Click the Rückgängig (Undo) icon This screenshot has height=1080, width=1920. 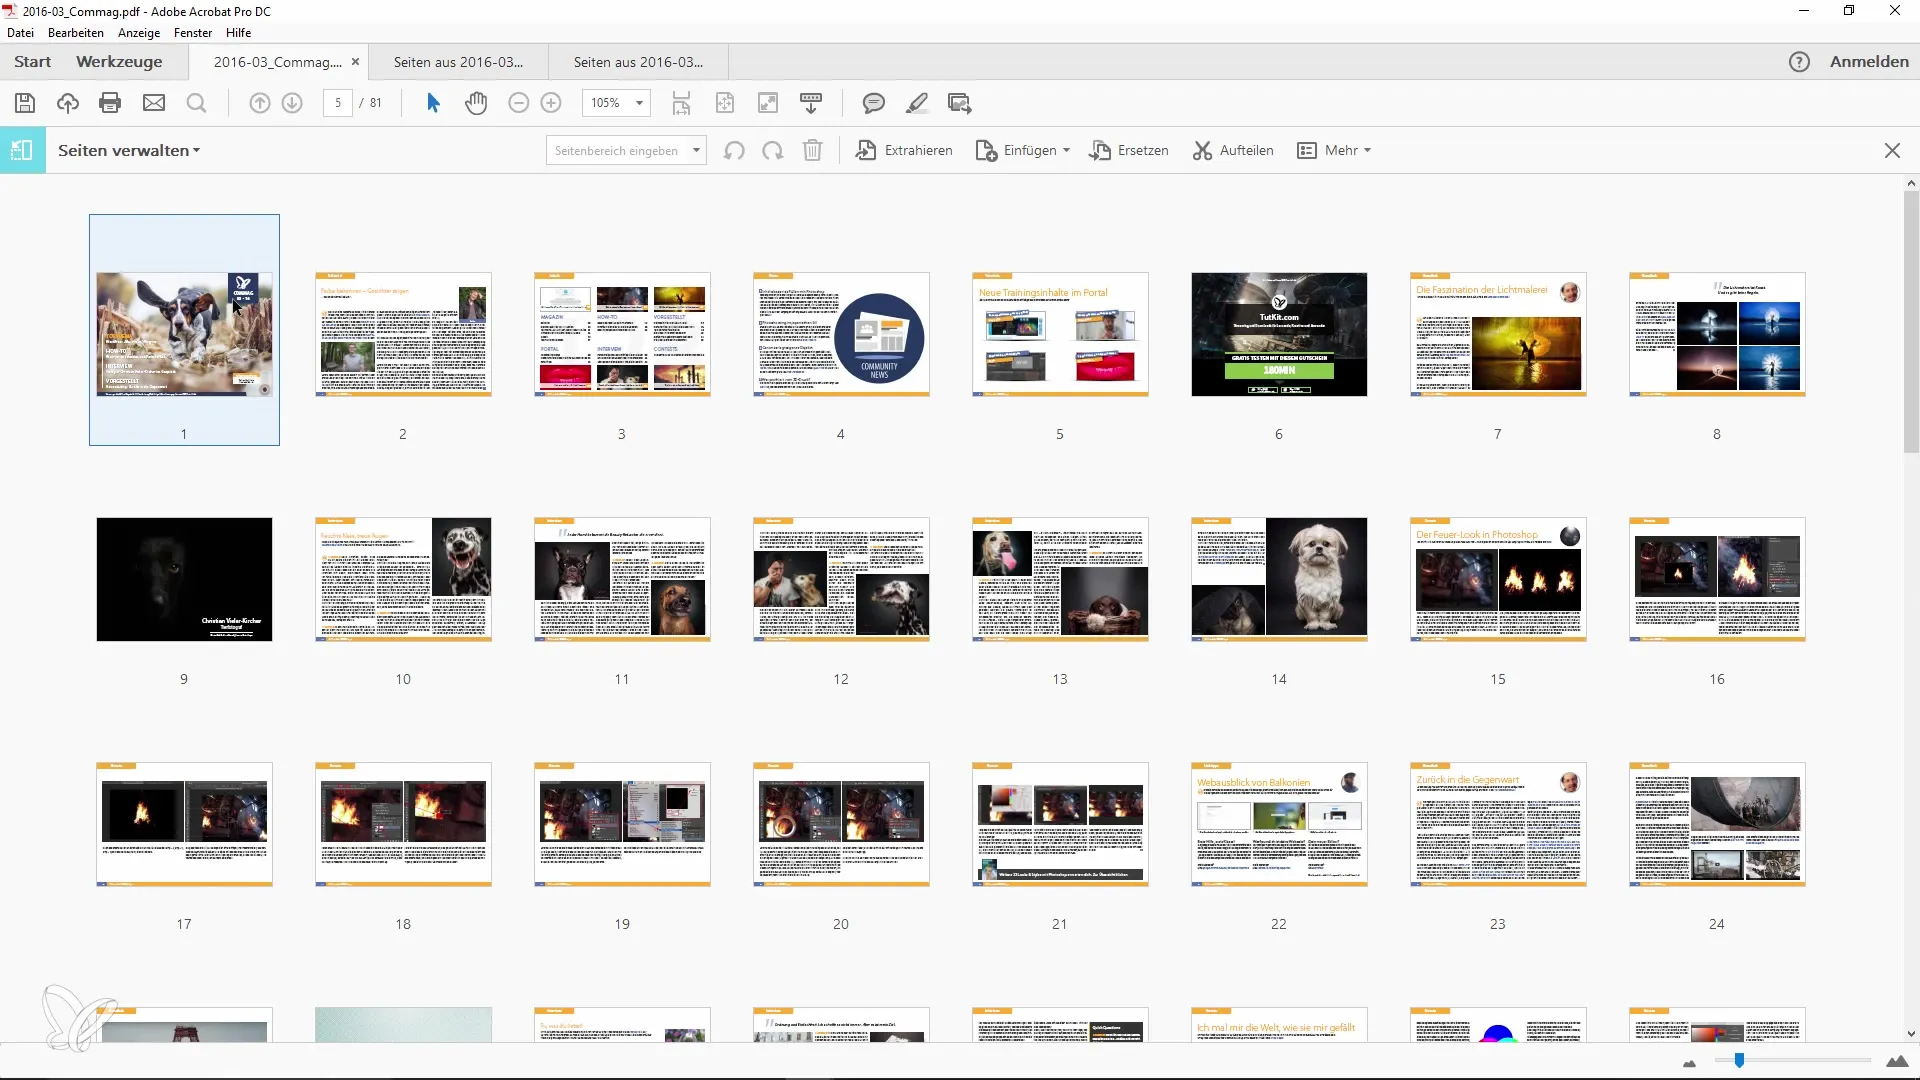tap(733, 150)
